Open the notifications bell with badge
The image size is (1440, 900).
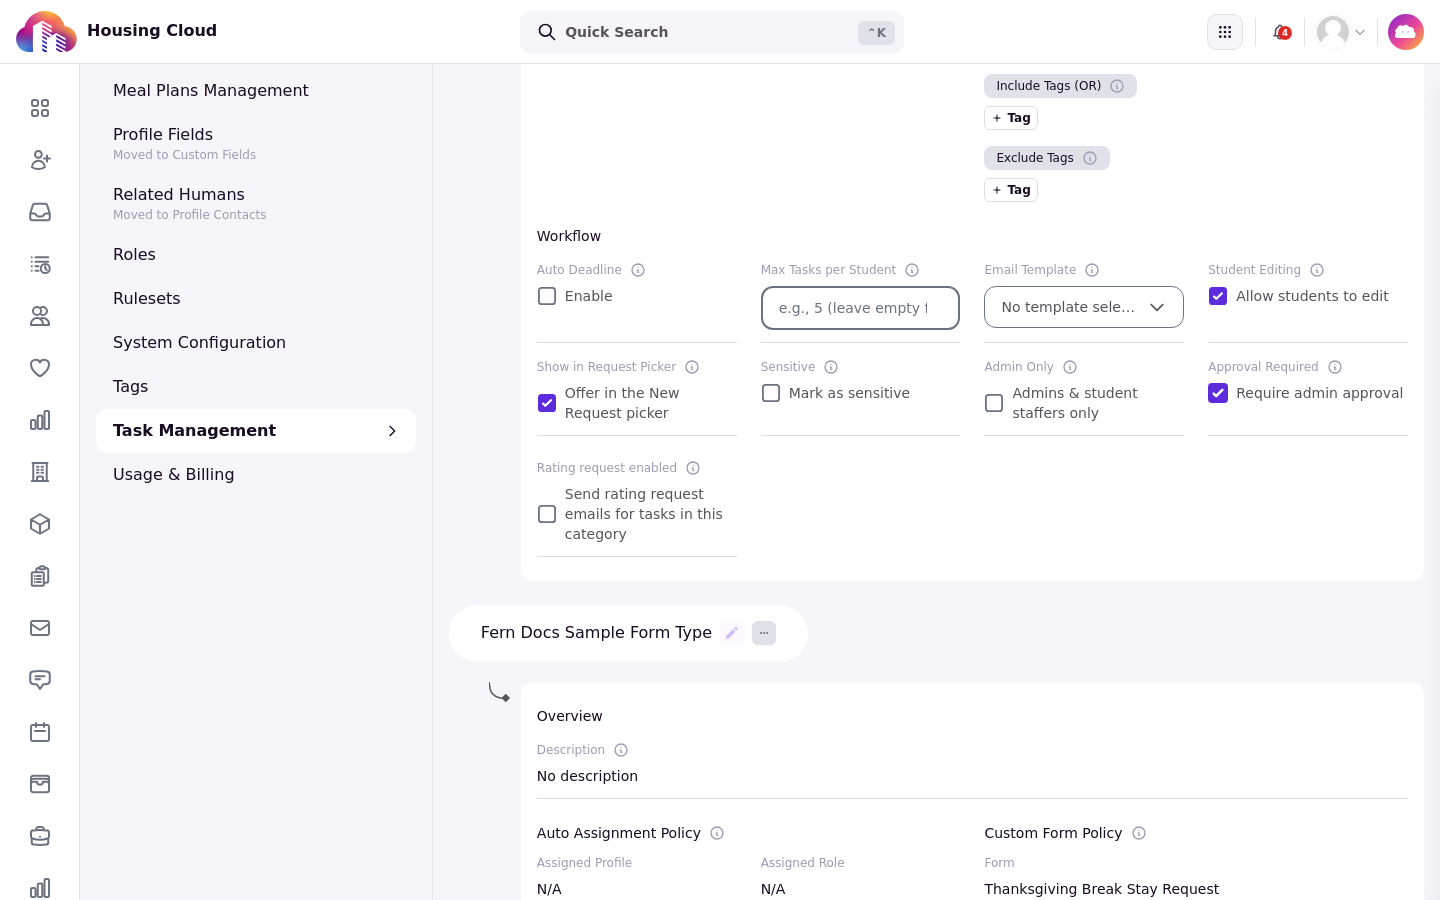[x=1281, y=32]
